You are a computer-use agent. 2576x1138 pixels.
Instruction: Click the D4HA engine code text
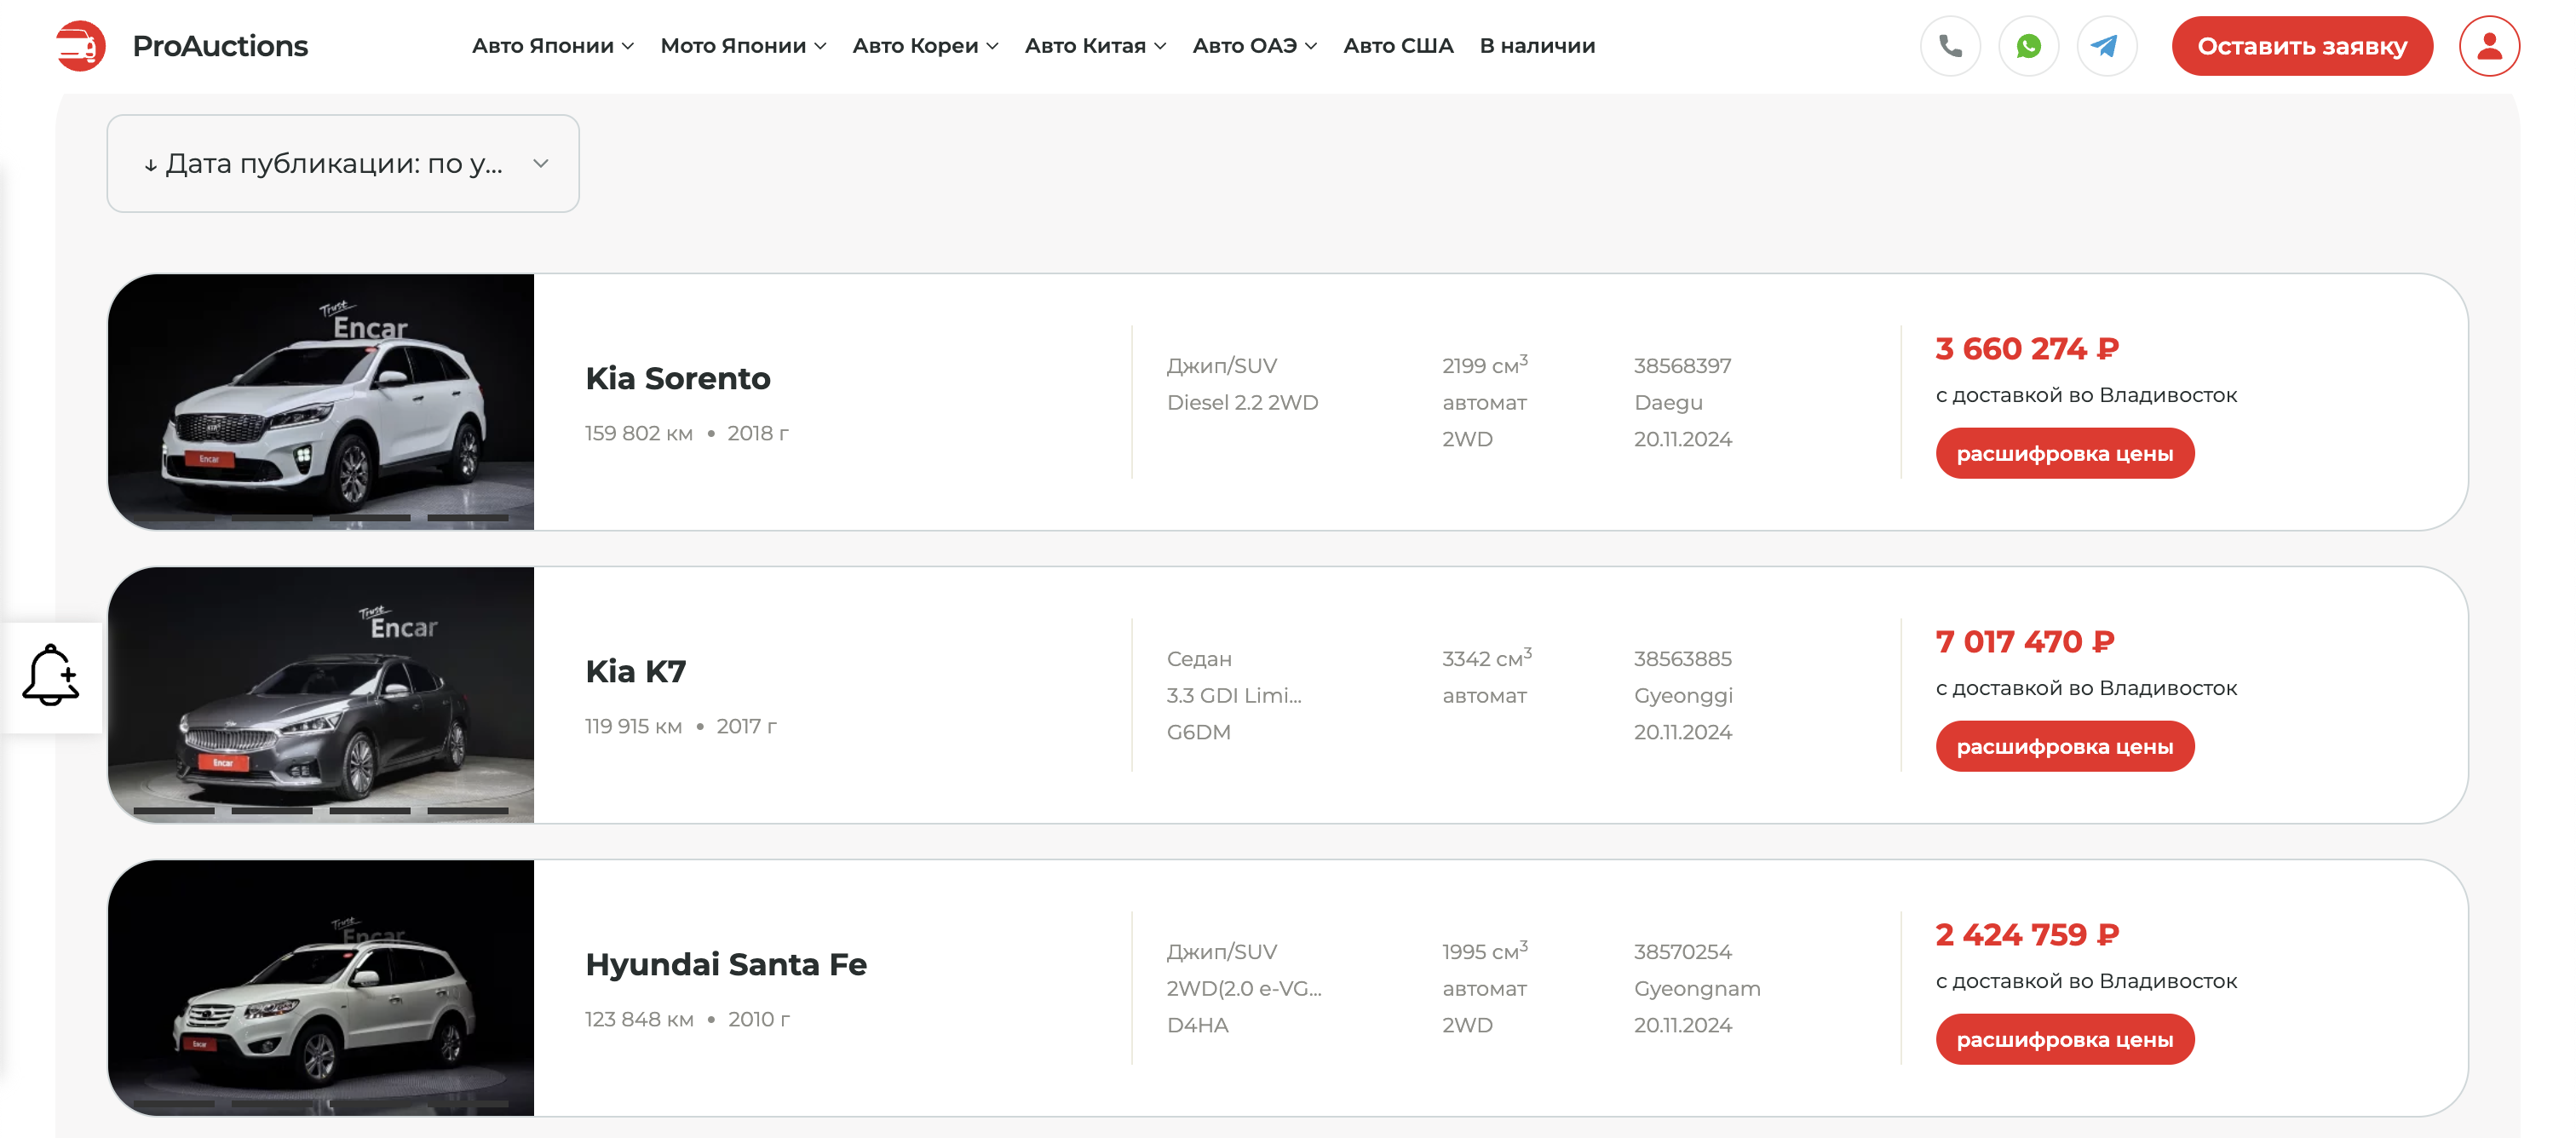point(1197,1025)
